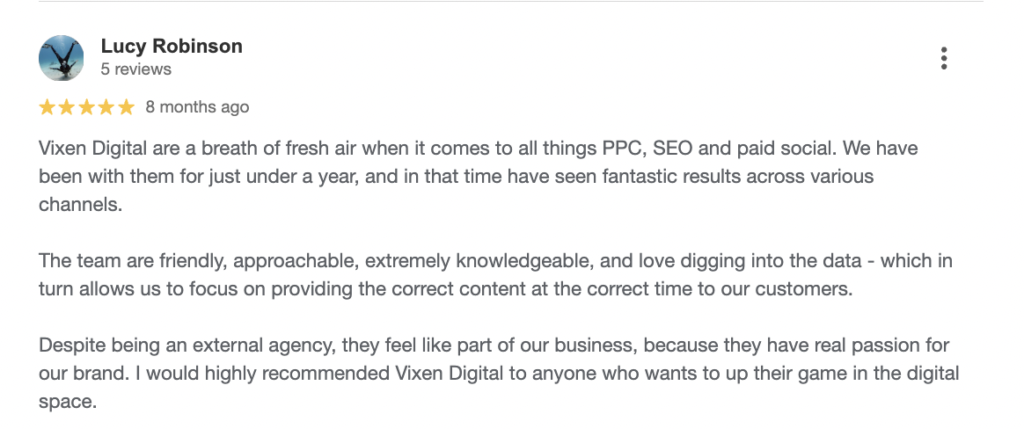The height and width of the screenshot is (429, 1024).
Task: Open the three-dot more options menu
Action: click(943, 58)
